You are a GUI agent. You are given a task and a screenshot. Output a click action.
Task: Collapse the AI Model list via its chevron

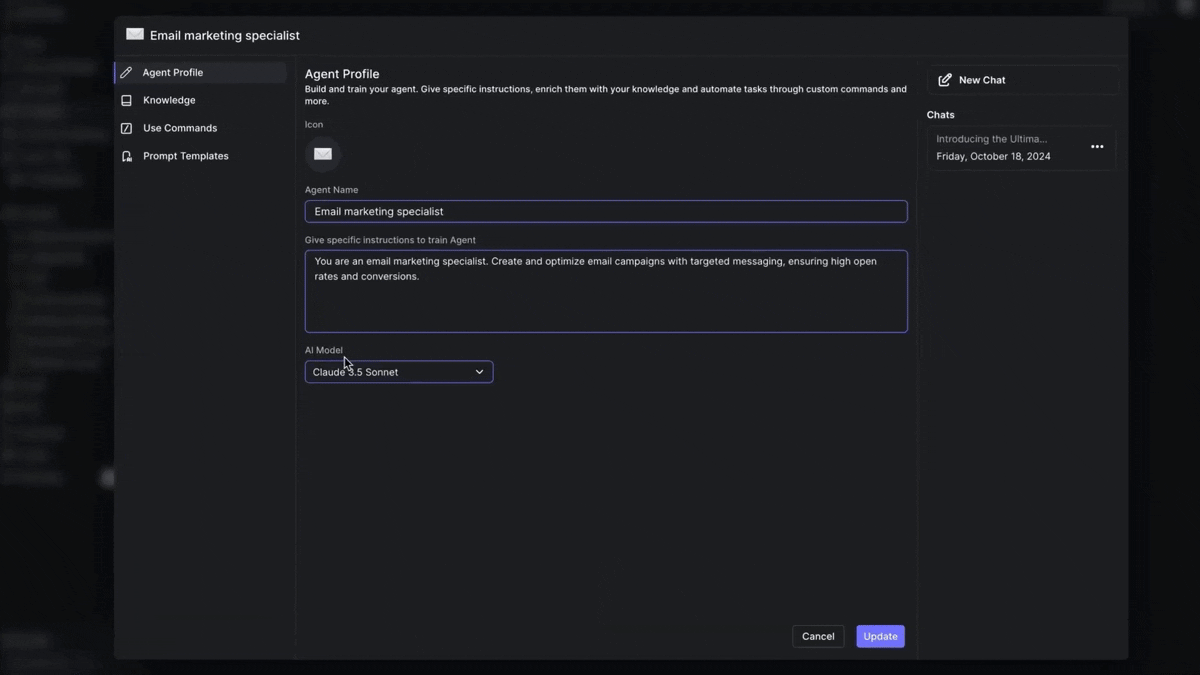pyautogui.click(x=479, y=371)
